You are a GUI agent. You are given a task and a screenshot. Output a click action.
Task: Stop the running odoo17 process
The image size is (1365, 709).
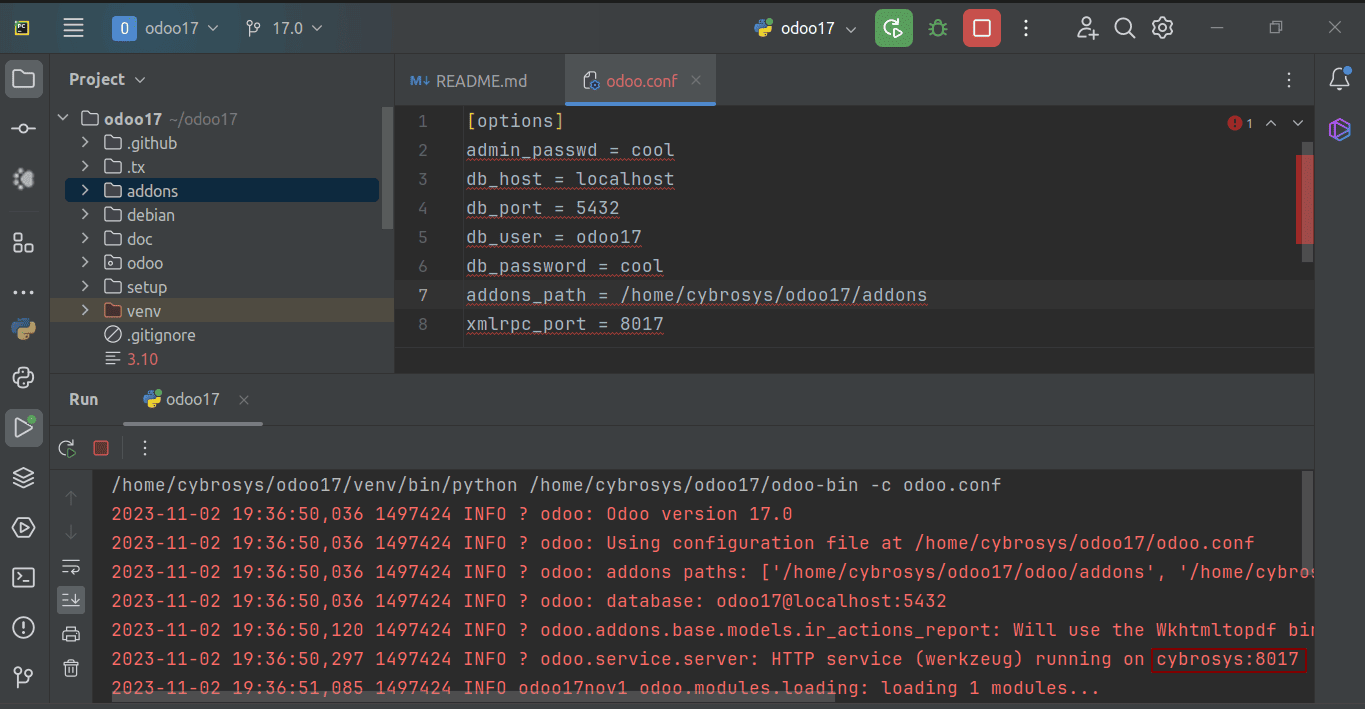point(981,28)
